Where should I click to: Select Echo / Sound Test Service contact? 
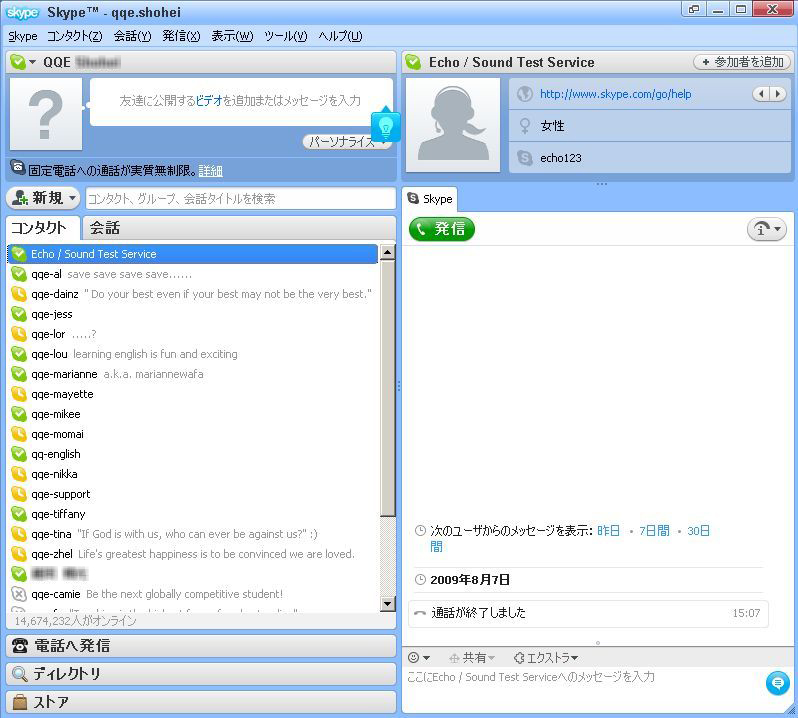click(x=192, y=254)
